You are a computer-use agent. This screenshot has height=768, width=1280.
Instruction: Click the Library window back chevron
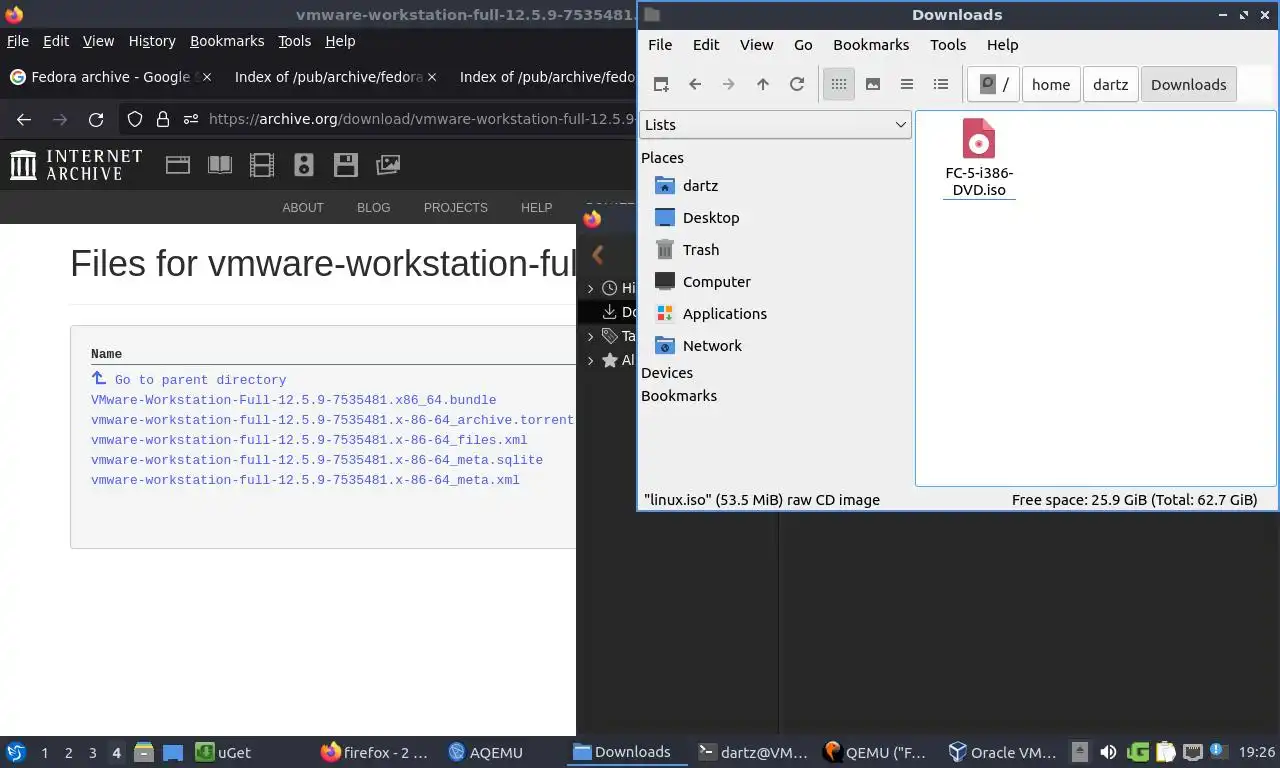598,255
